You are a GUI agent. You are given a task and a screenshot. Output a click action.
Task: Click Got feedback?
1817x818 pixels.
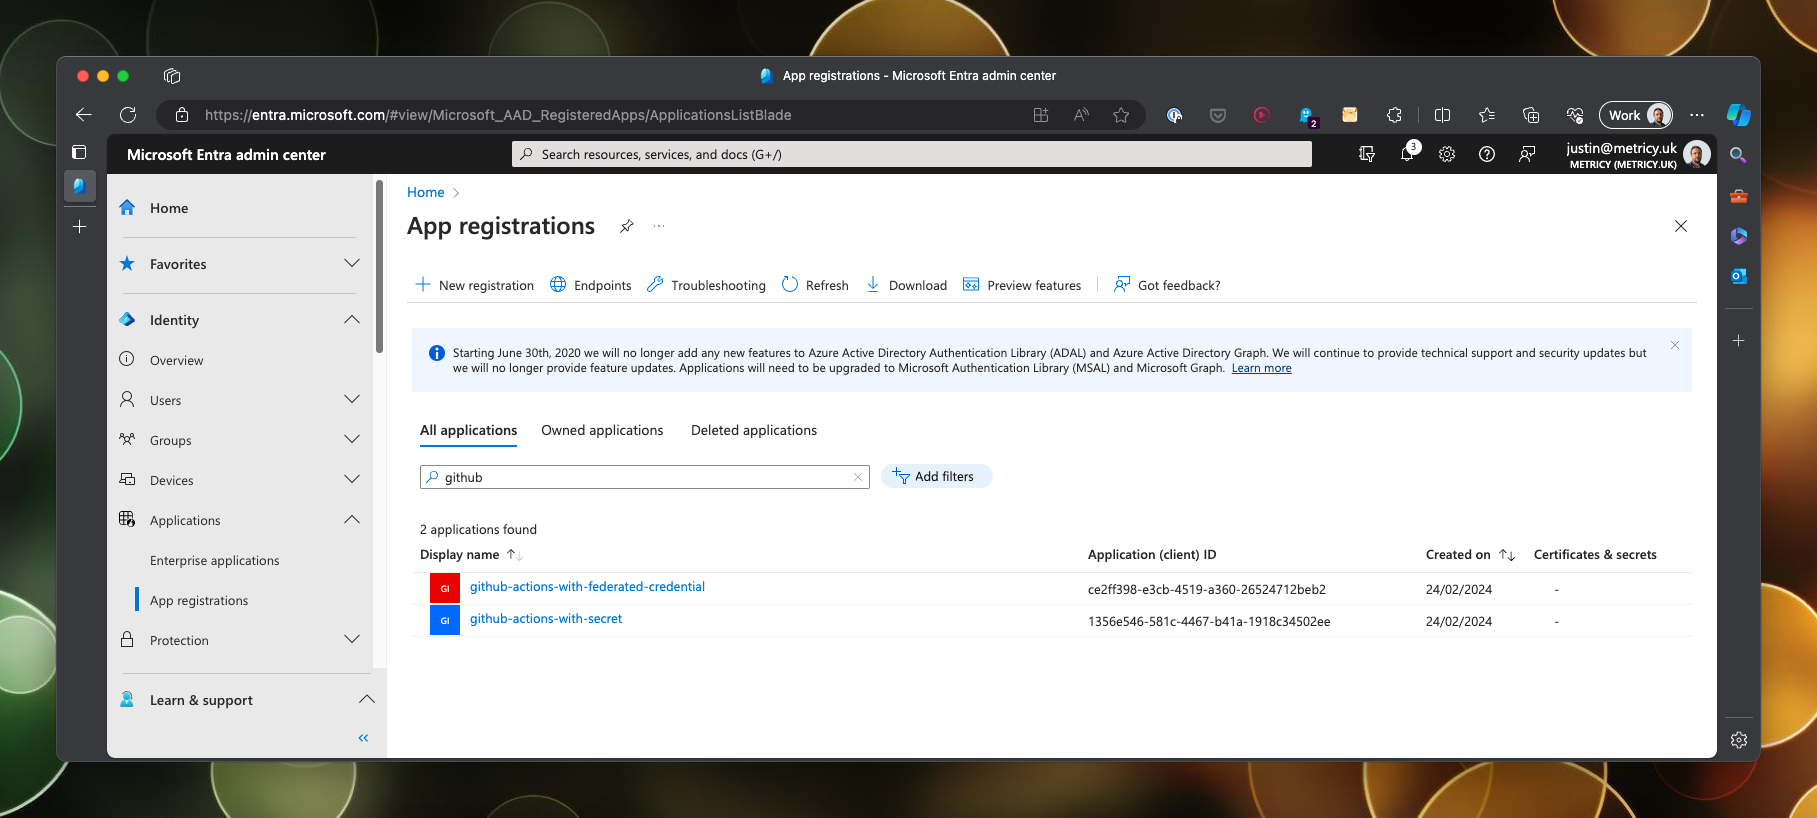[1167, 285]
